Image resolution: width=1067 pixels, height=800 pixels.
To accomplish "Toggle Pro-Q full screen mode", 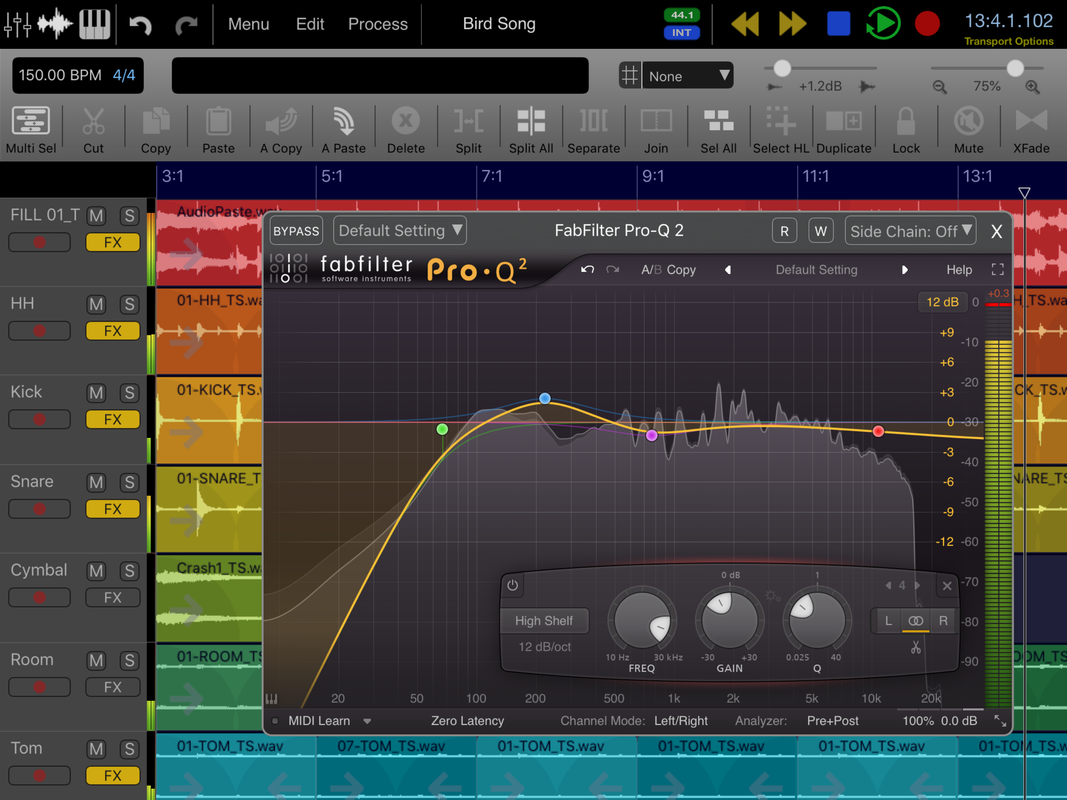I will pos(998,270).
